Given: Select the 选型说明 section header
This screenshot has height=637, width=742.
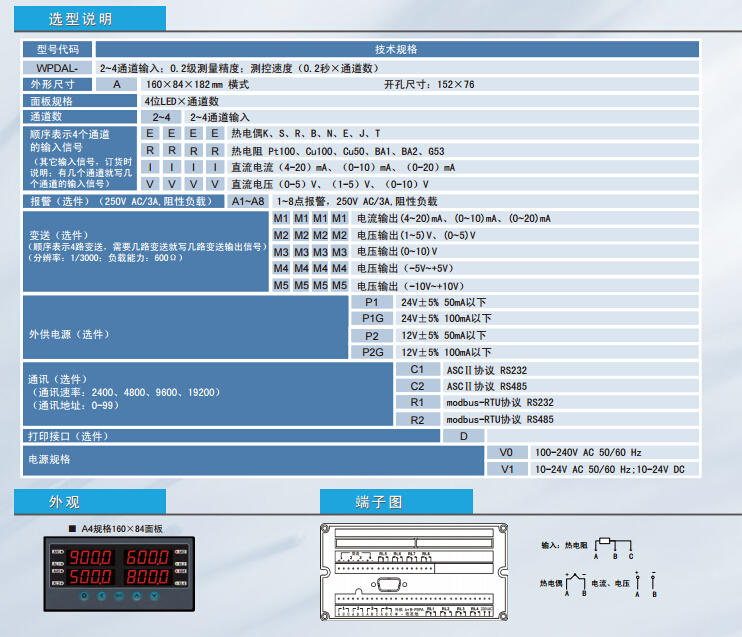Looking at the screenshot, I should click(81, 19).
